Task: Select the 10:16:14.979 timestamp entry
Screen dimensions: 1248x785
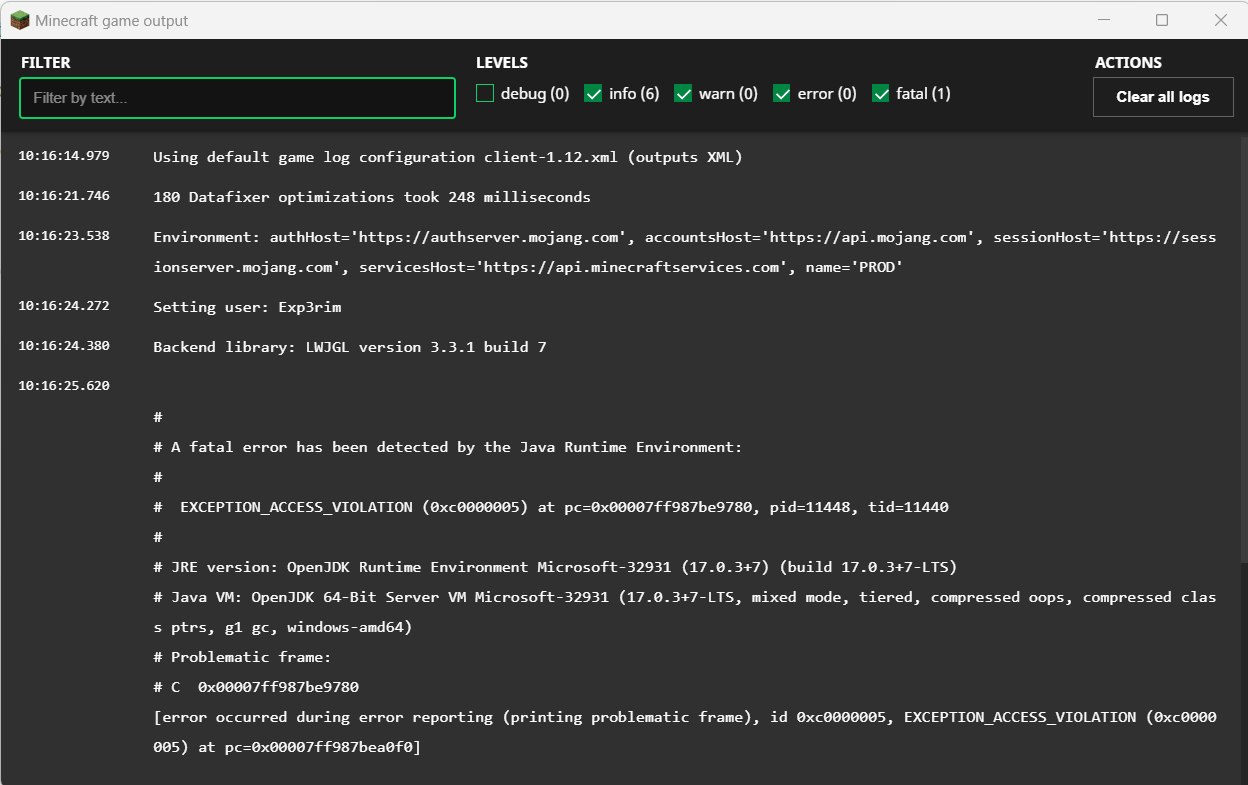Action: pyautogui.click(x=64, y=156)
